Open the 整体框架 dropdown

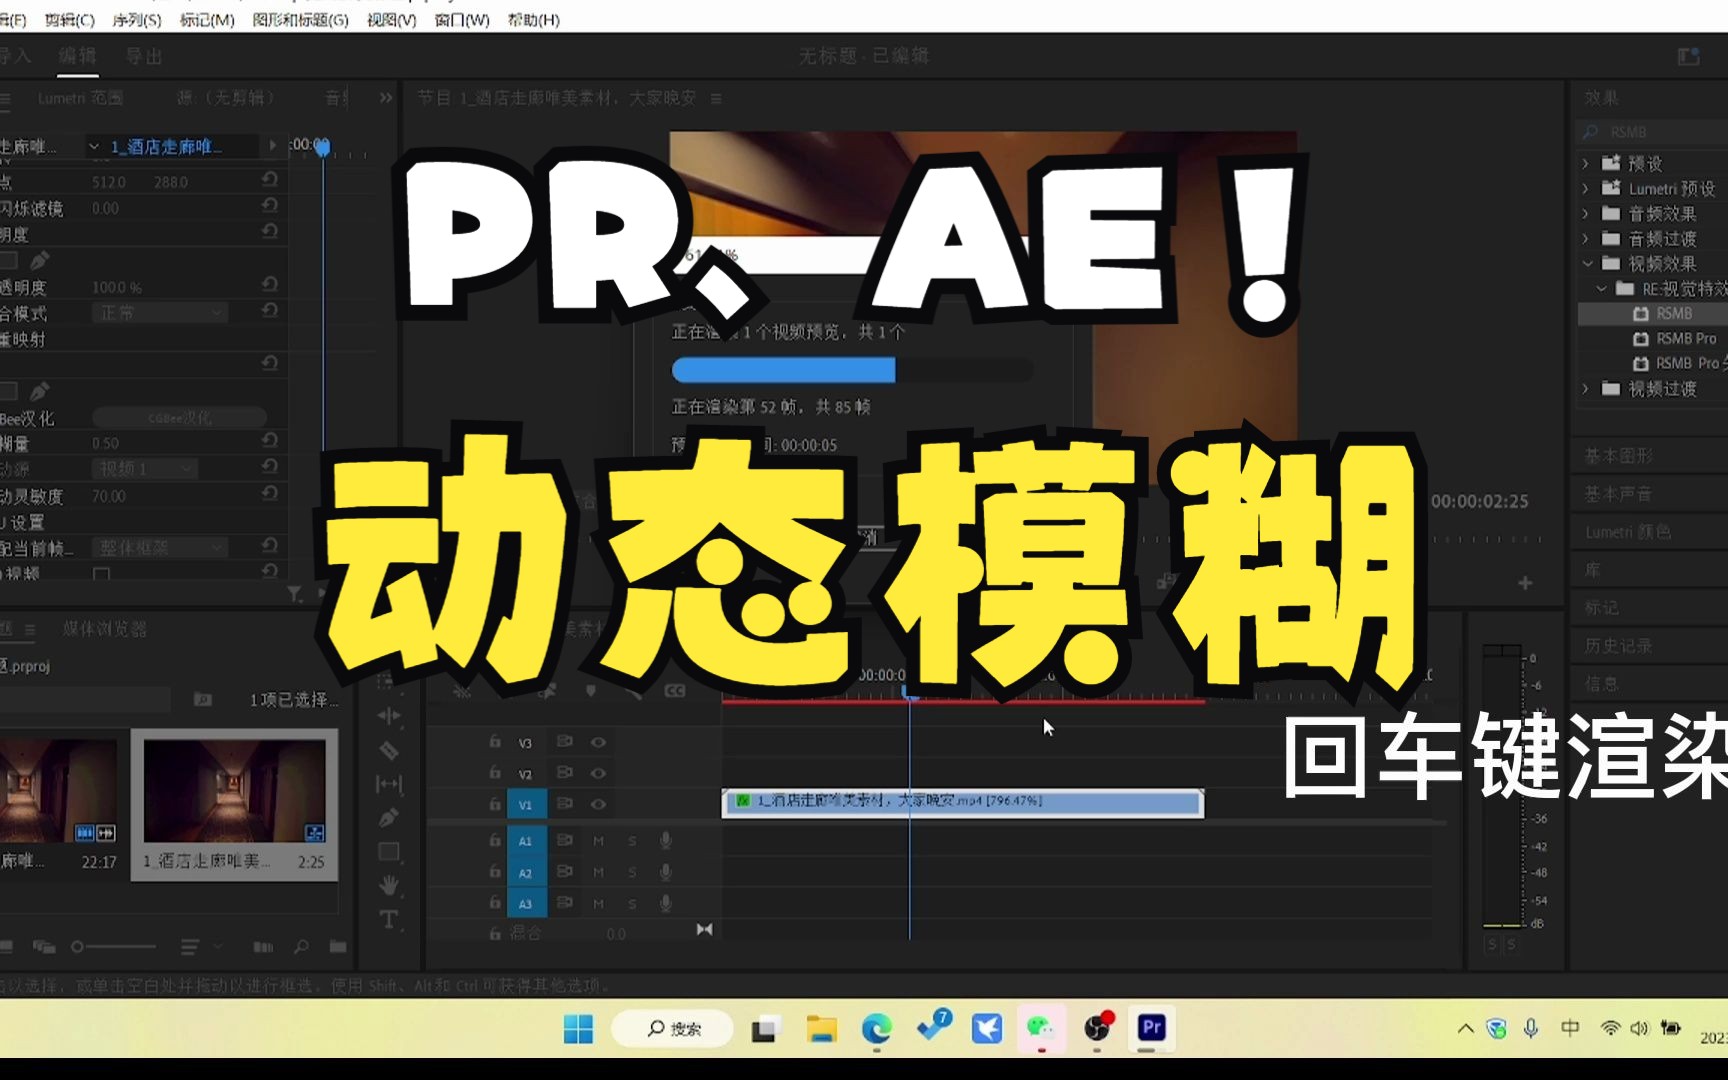click(x=160, y=547)
